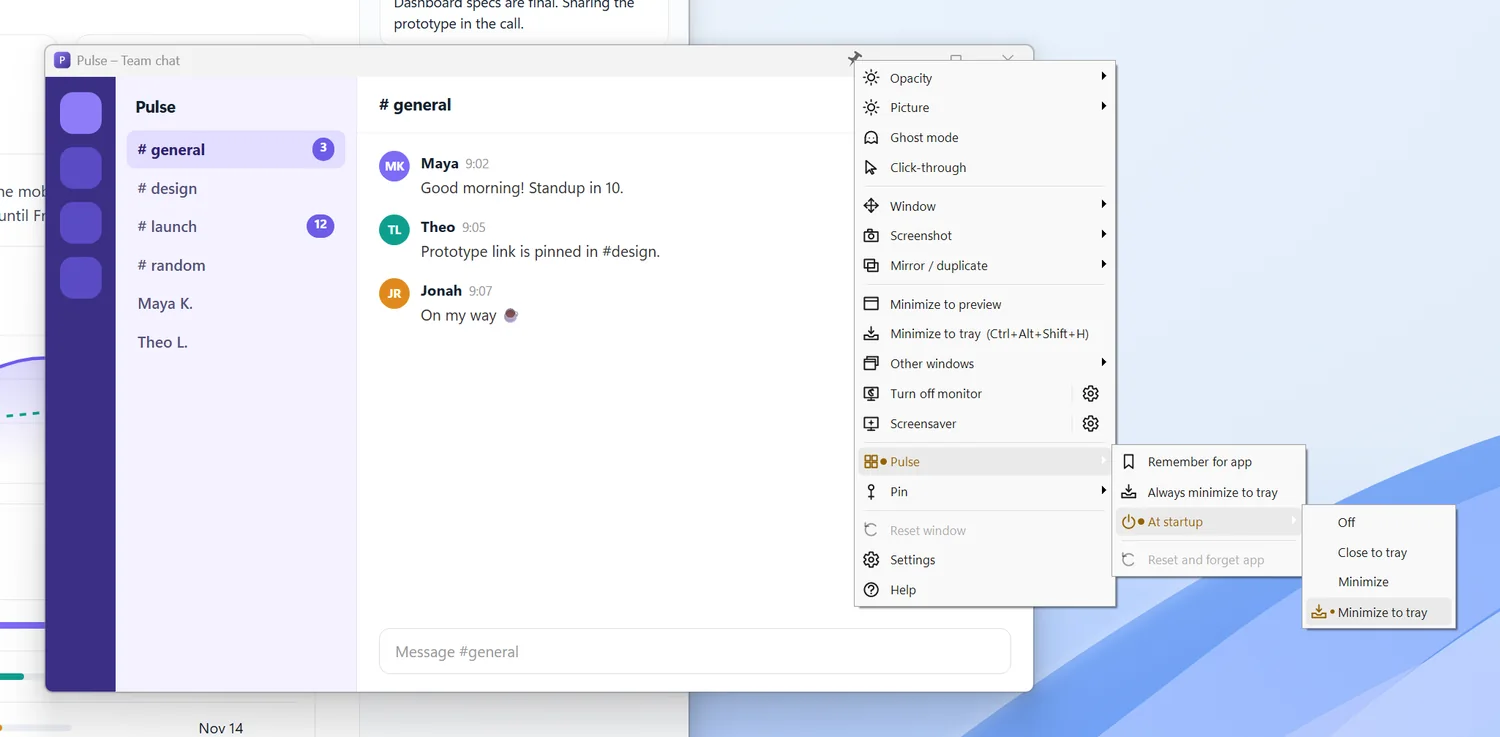Click the Minimize to tray Ctrl+Alt+Shift+H icon
This screenshot has height=737, width=1500.
click(871, 334)
